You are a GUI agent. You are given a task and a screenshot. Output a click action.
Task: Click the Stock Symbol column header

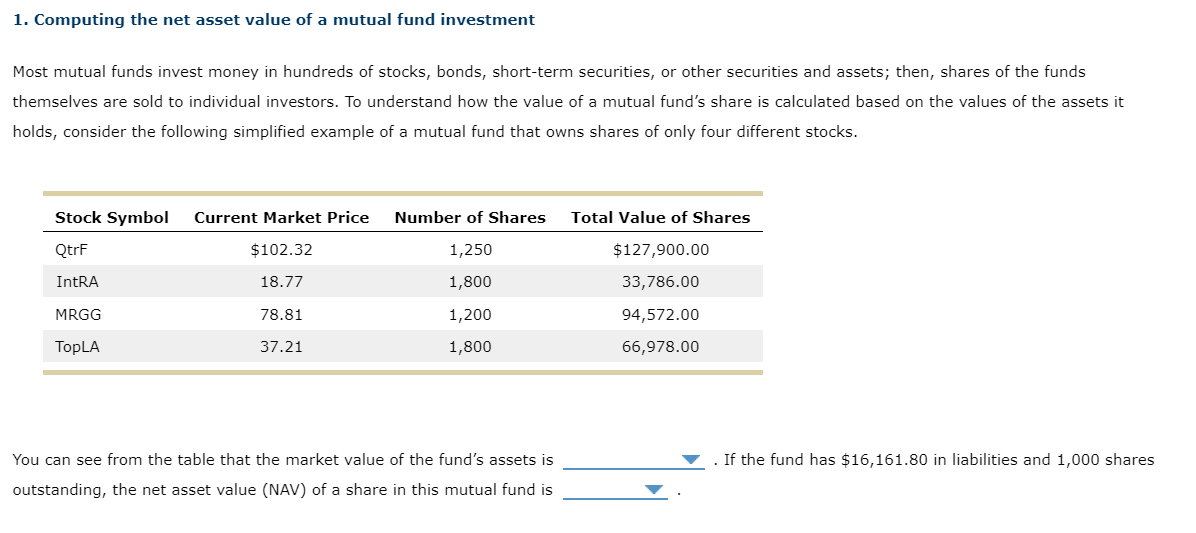pos(111,217)
